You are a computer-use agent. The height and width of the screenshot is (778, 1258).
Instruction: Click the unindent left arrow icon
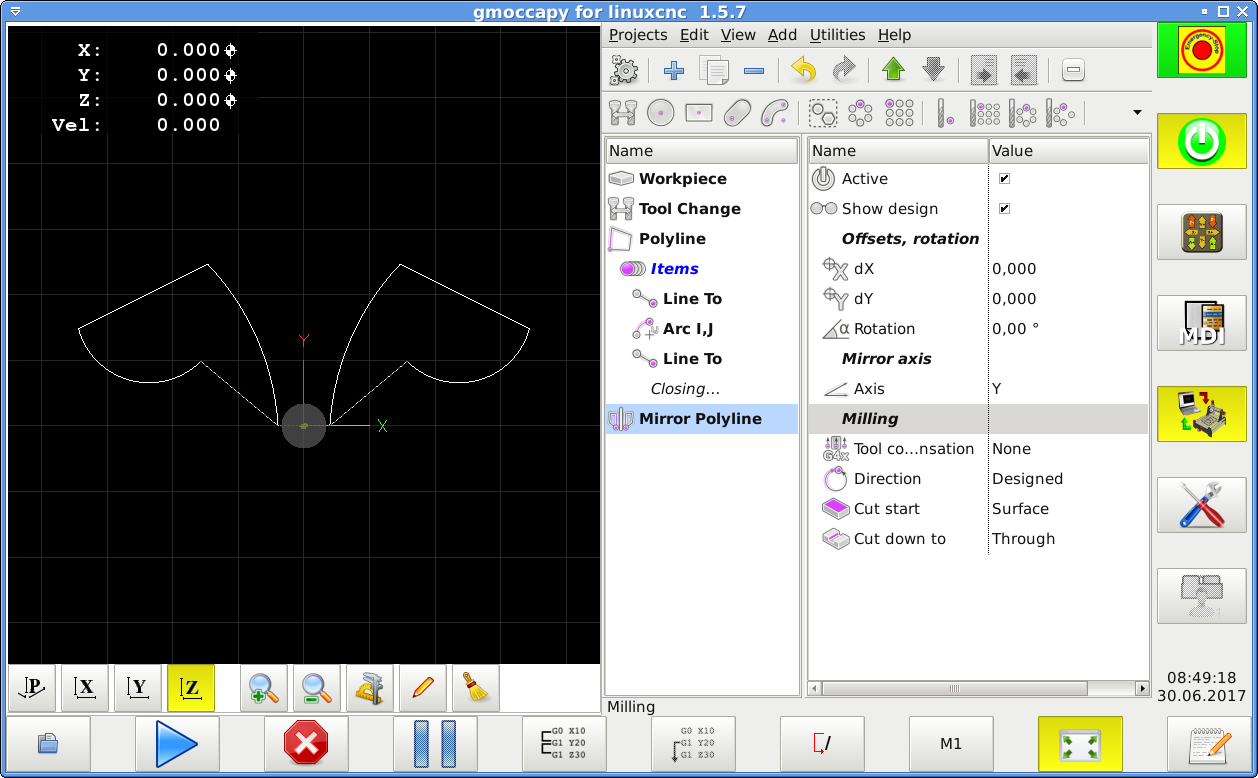pyautogui.click(x=1023, y=70)
